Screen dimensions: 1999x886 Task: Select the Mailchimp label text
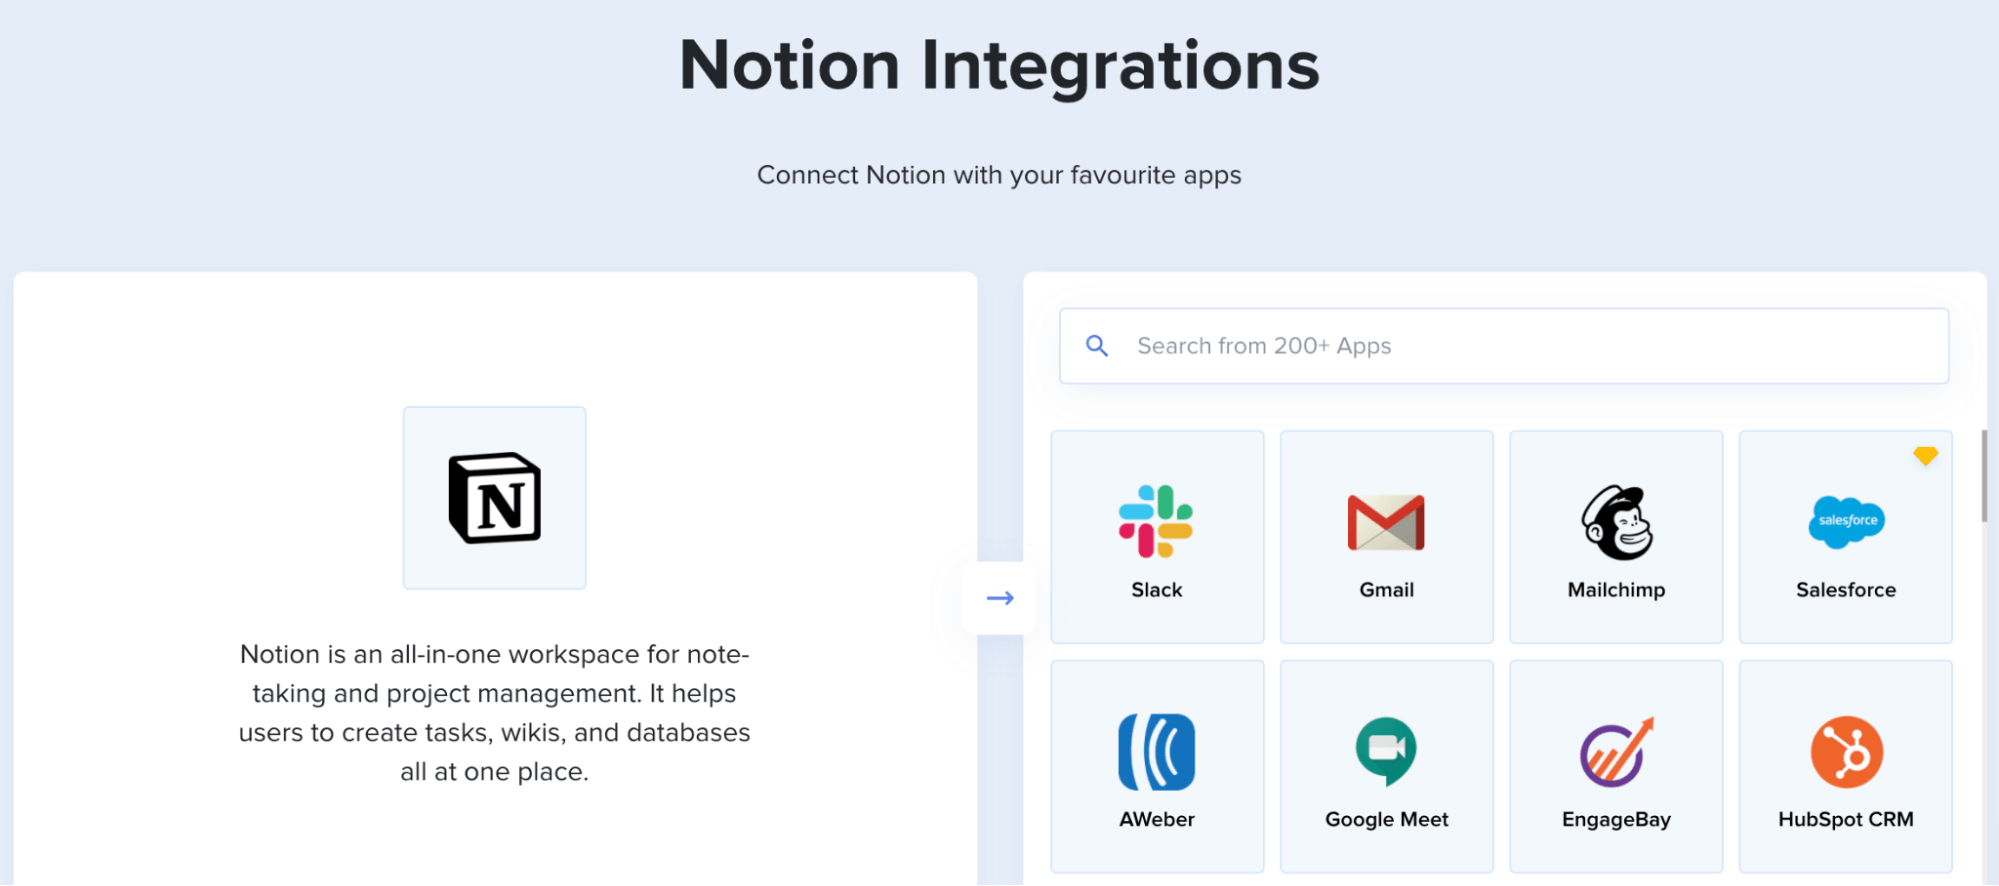[1616, 590]
